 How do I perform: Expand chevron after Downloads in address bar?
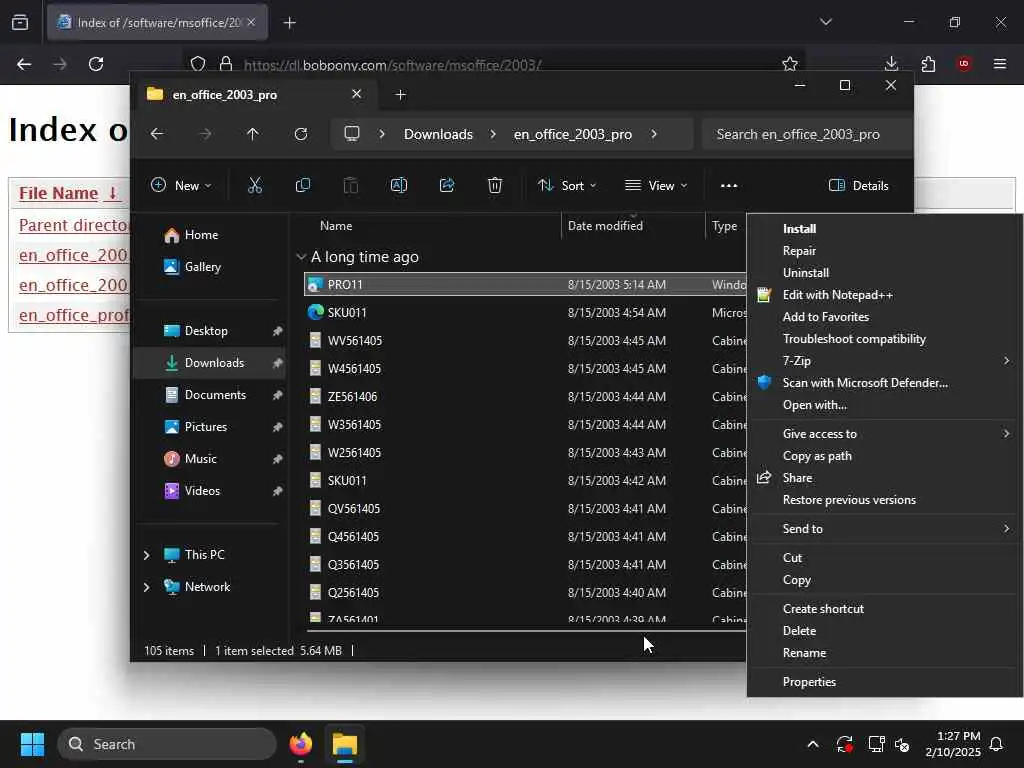click(493, 134)
